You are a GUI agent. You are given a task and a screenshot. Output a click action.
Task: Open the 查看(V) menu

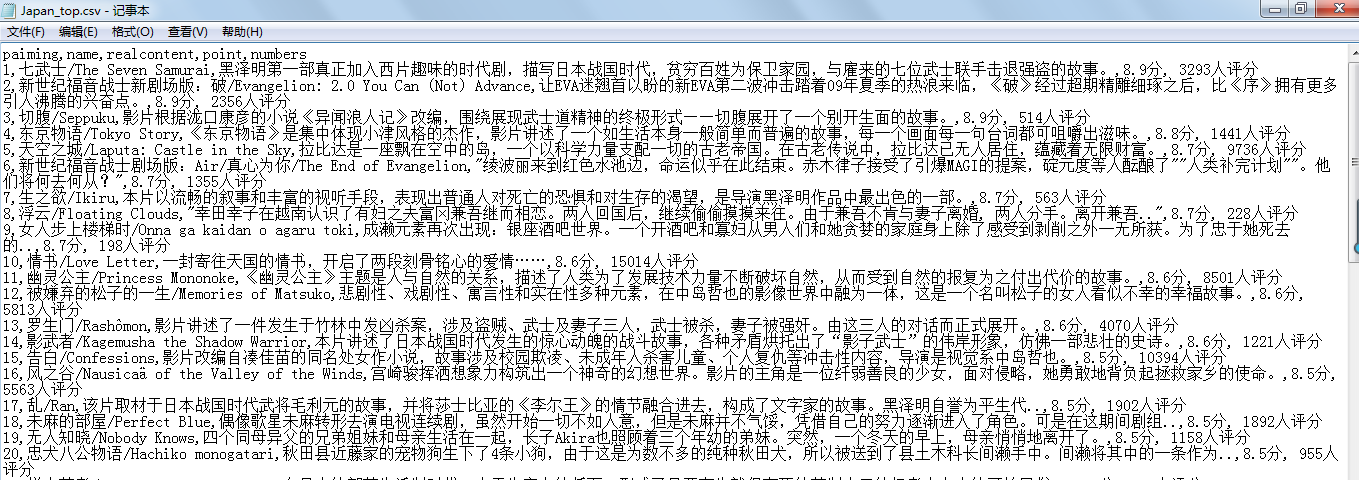click(188, 32)
